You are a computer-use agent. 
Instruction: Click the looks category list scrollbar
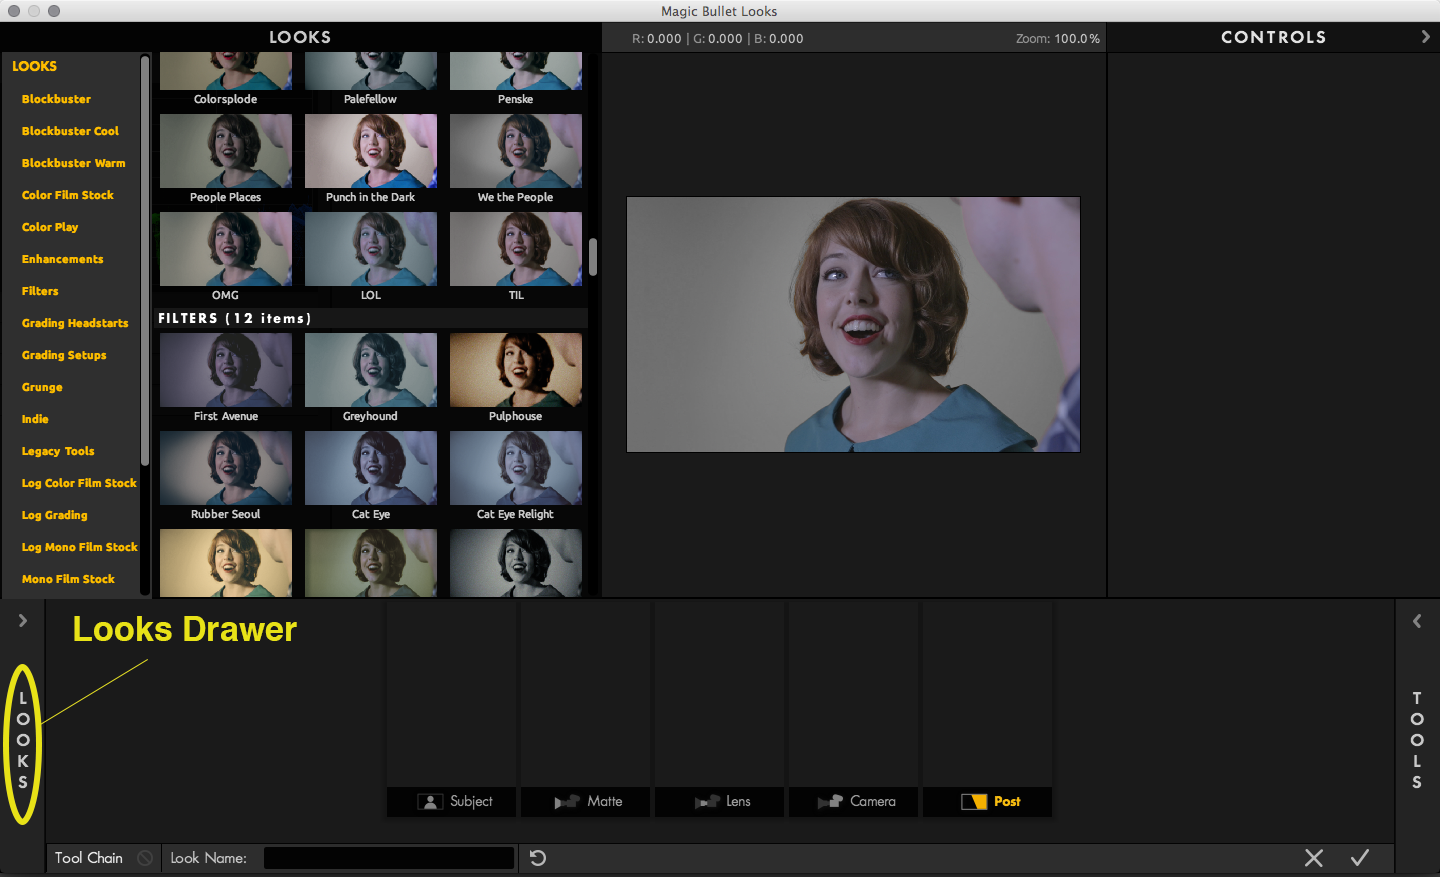click(x=145, y=260)
